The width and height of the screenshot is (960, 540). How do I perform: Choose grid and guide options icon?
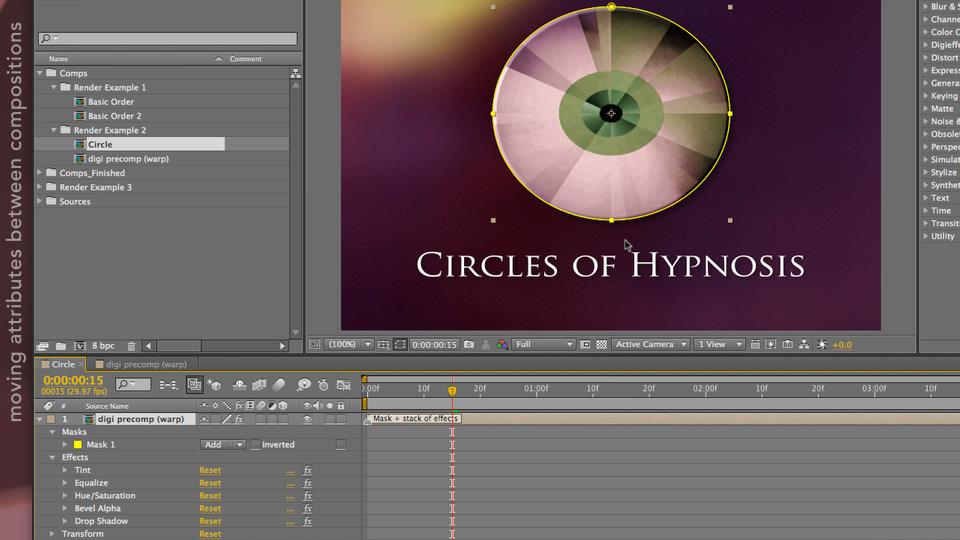click(383, 345)
